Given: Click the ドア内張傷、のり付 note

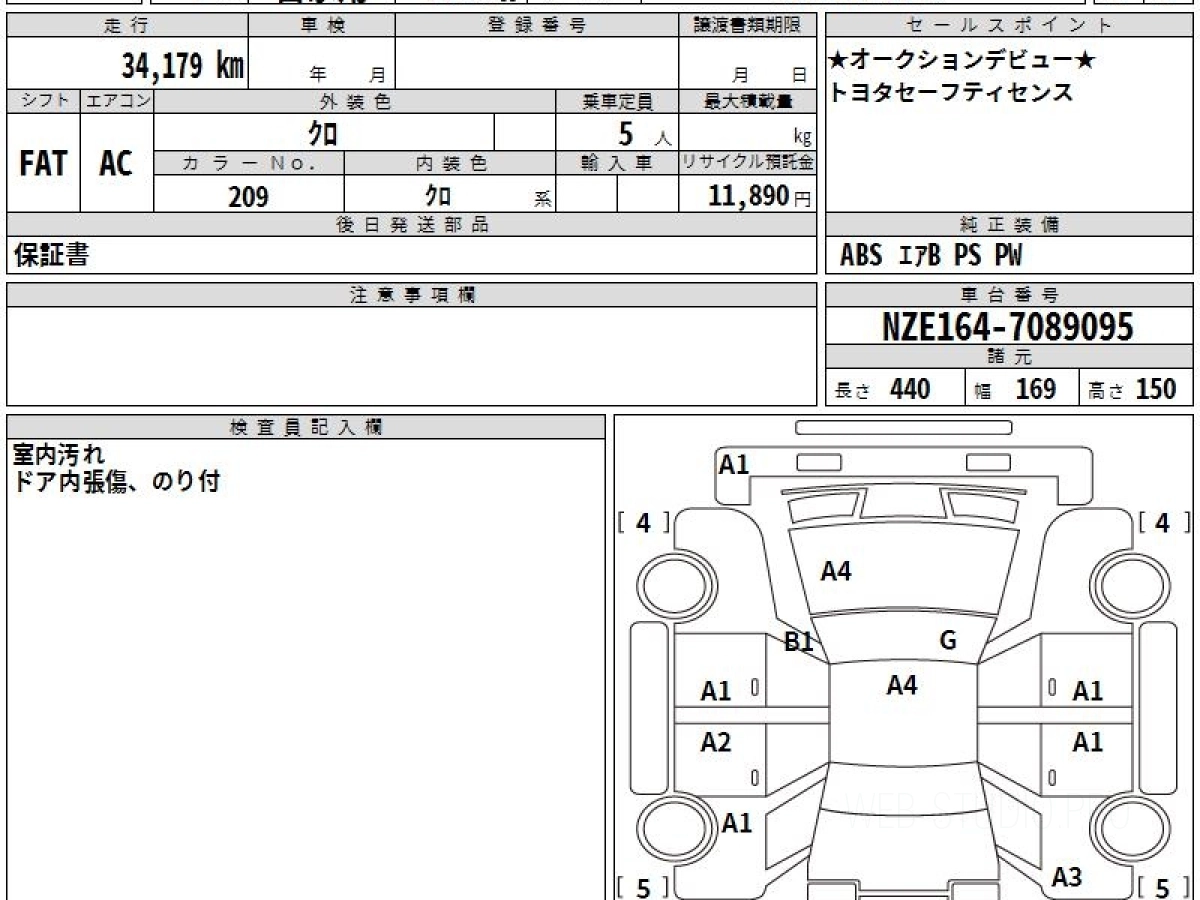Looking at the screenshot, I should tap(116, 482).
